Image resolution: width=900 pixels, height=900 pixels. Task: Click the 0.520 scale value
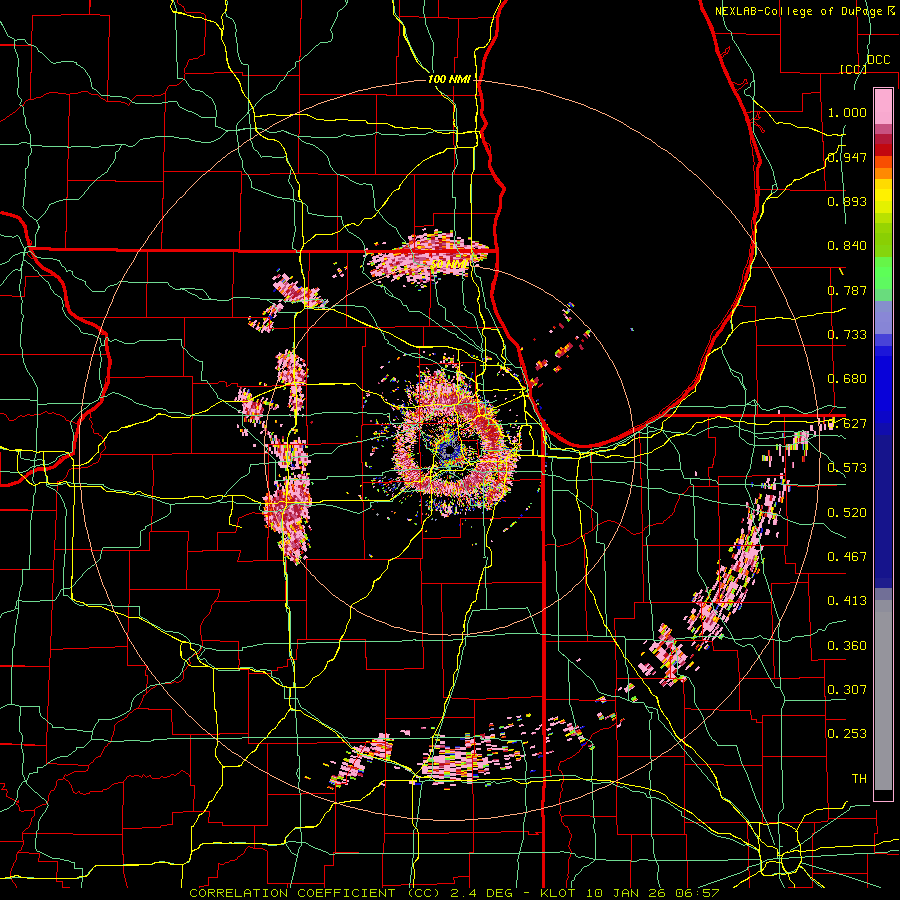(847, 512)
